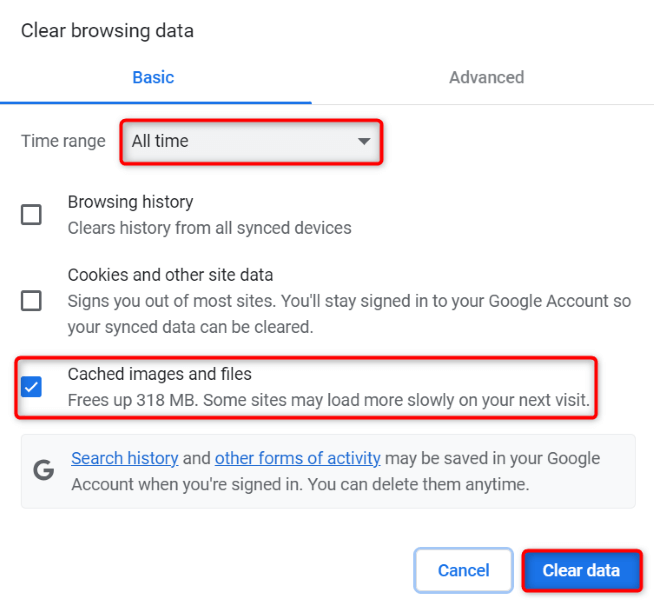Click the Time range dropdown arrow
The image size is (654, 600).
[x=364, y=141]
